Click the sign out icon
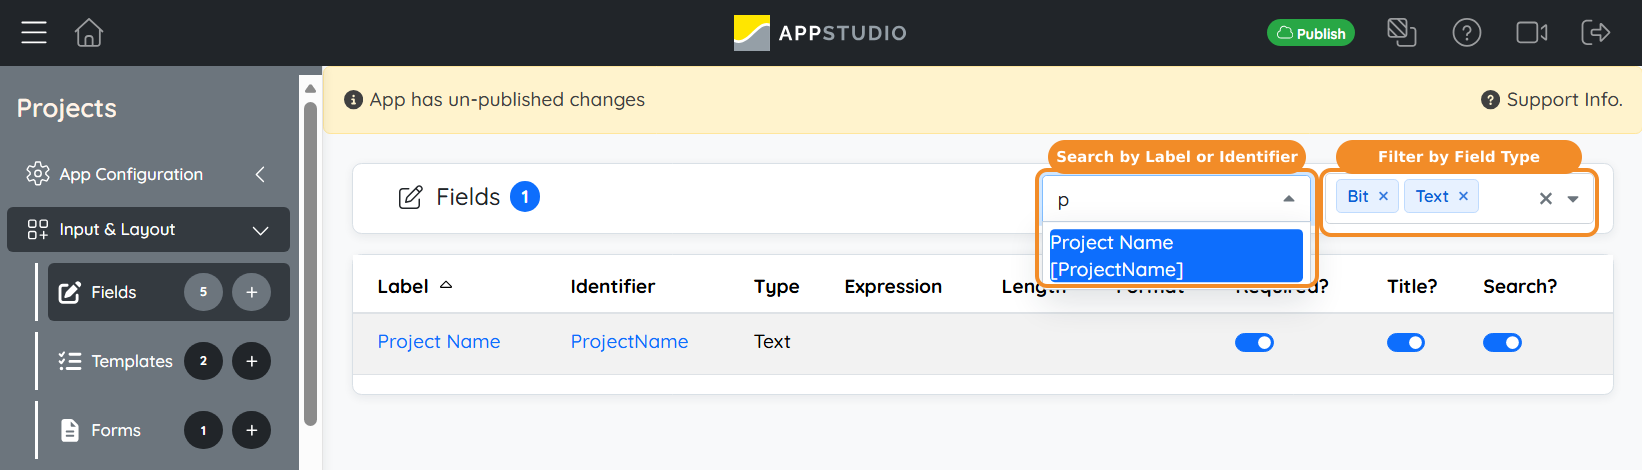This screenshot has width=1642, height=470. (1596, 33)
